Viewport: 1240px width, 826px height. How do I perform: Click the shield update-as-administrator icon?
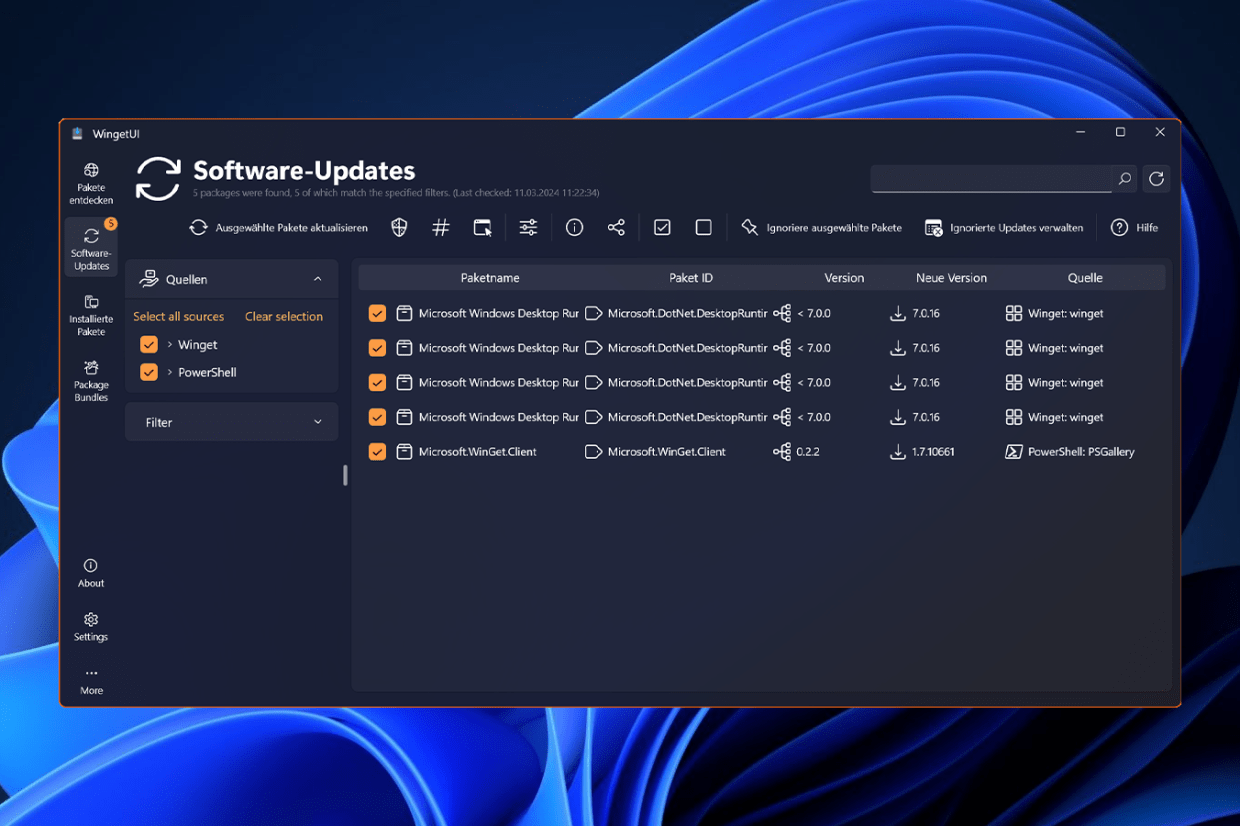(x=399, y=228)
